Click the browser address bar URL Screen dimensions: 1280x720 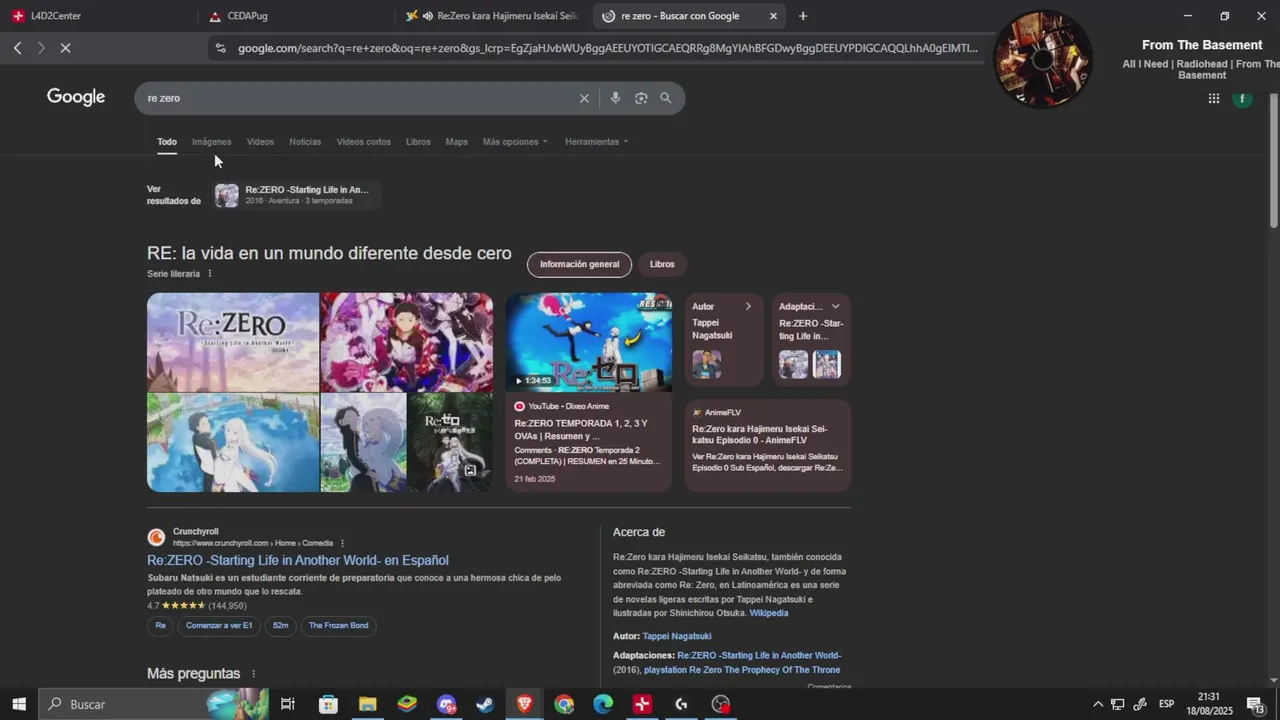click(x=607, y=48)
